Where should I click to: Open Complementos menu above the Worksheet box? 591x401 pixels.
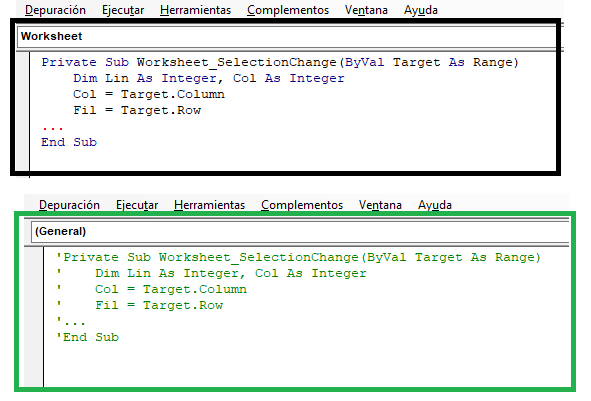(288, 10)
